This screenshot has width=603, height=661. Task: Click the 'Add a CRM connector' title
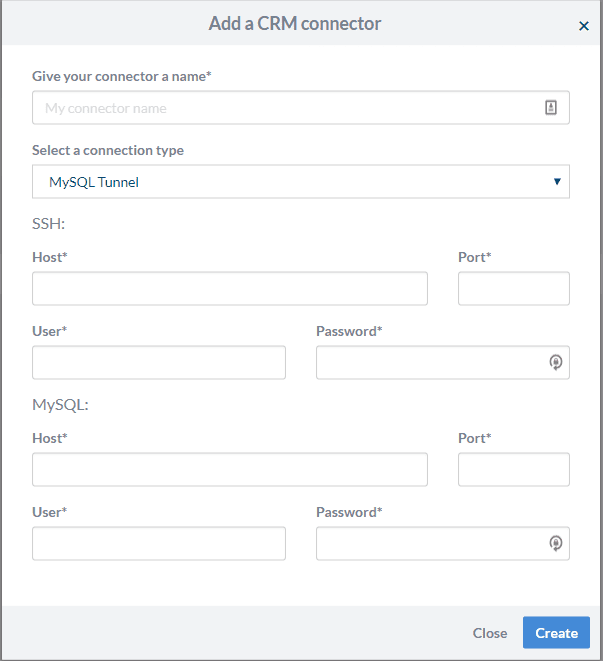(x=295, y=24)
